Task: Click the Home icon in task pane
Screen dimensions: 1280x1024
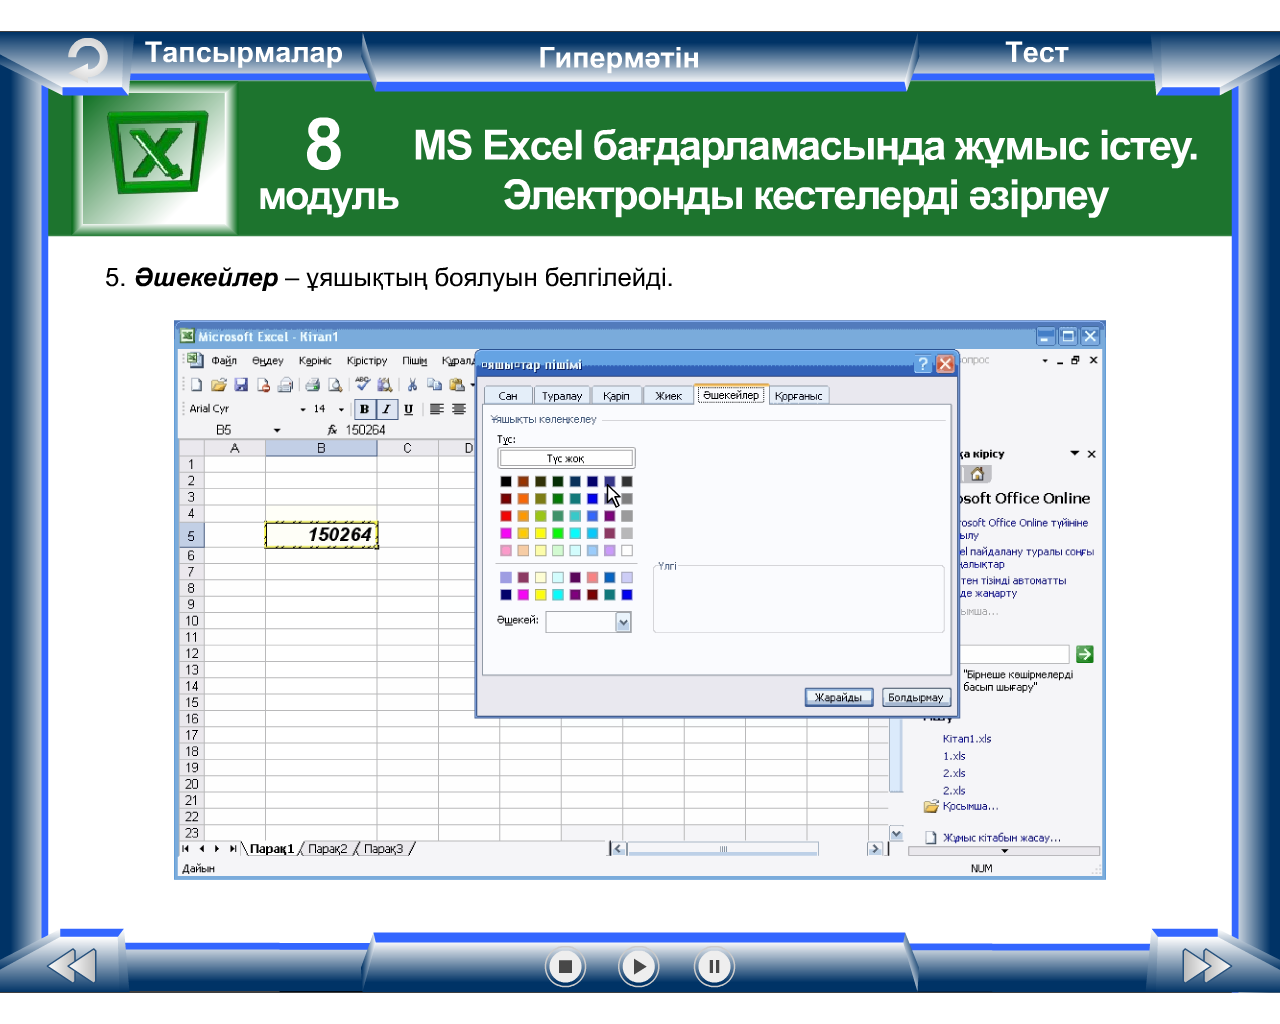Action: tap(978, 474)
